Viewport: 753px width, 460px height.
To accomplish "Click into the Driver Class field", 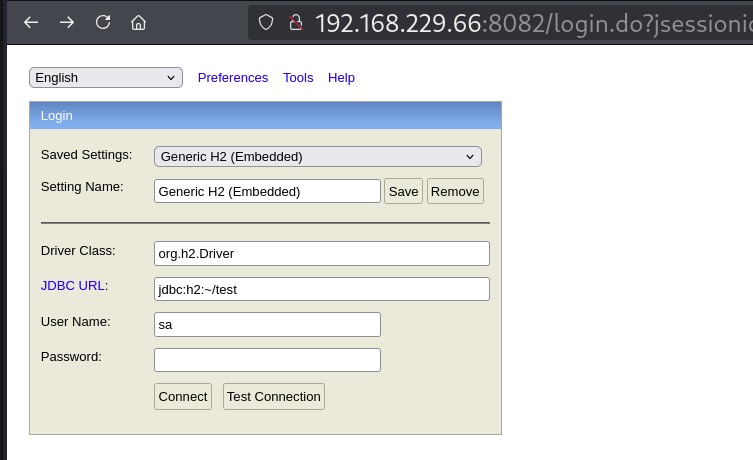I will (x=321, y=253).
